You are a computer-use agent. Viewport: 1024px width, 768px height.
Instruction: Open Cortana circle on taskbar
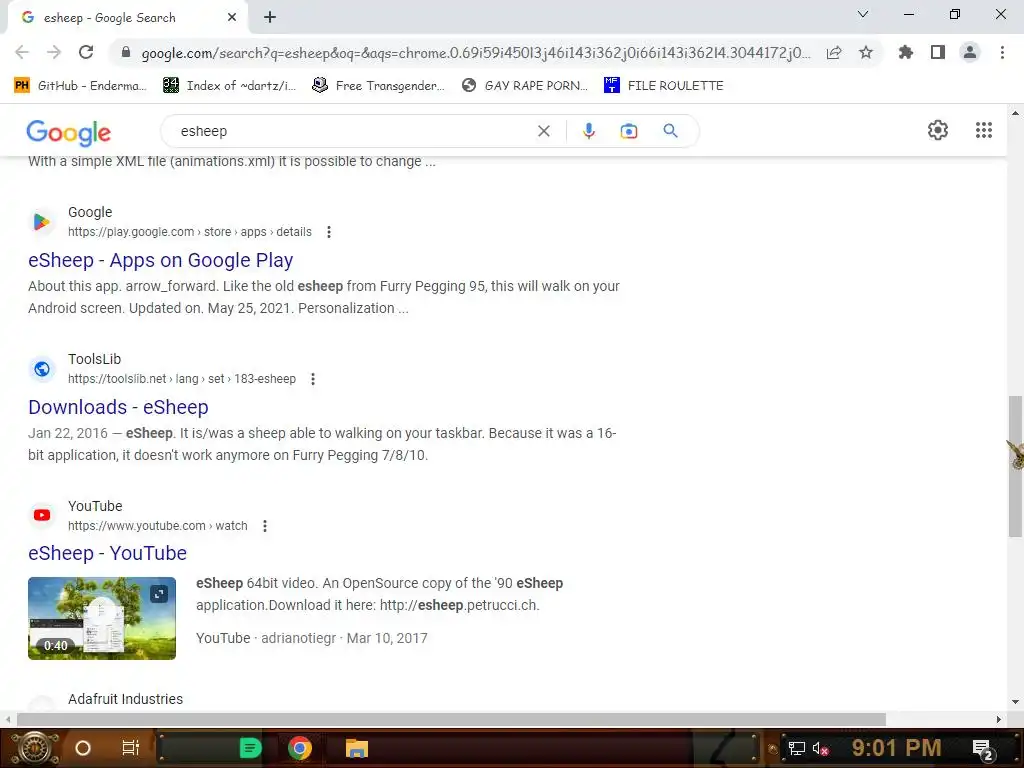click(83, 748)
